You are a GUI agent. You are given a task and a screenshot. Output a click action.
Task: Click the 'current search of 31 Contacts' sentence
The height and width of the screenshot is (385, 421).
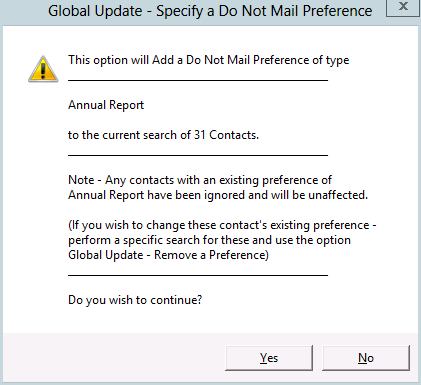coord(163,135)
